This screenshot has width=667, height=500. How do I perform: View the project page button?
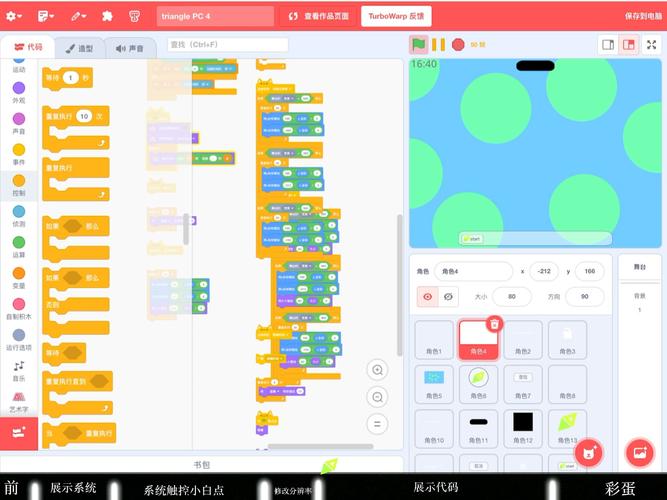point(318,16)
